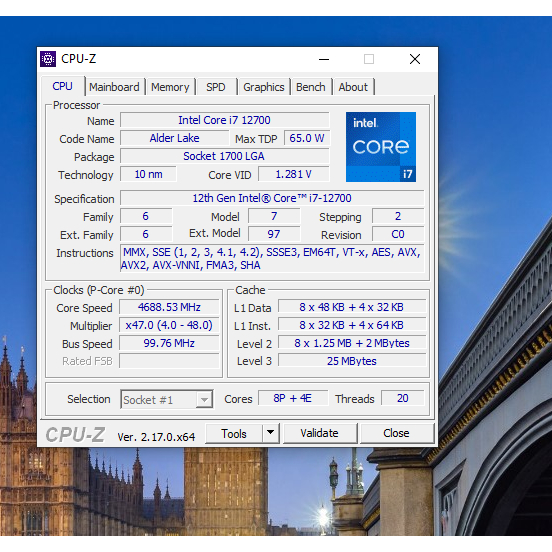Click the Model value '7'

[x=274, y=216]
